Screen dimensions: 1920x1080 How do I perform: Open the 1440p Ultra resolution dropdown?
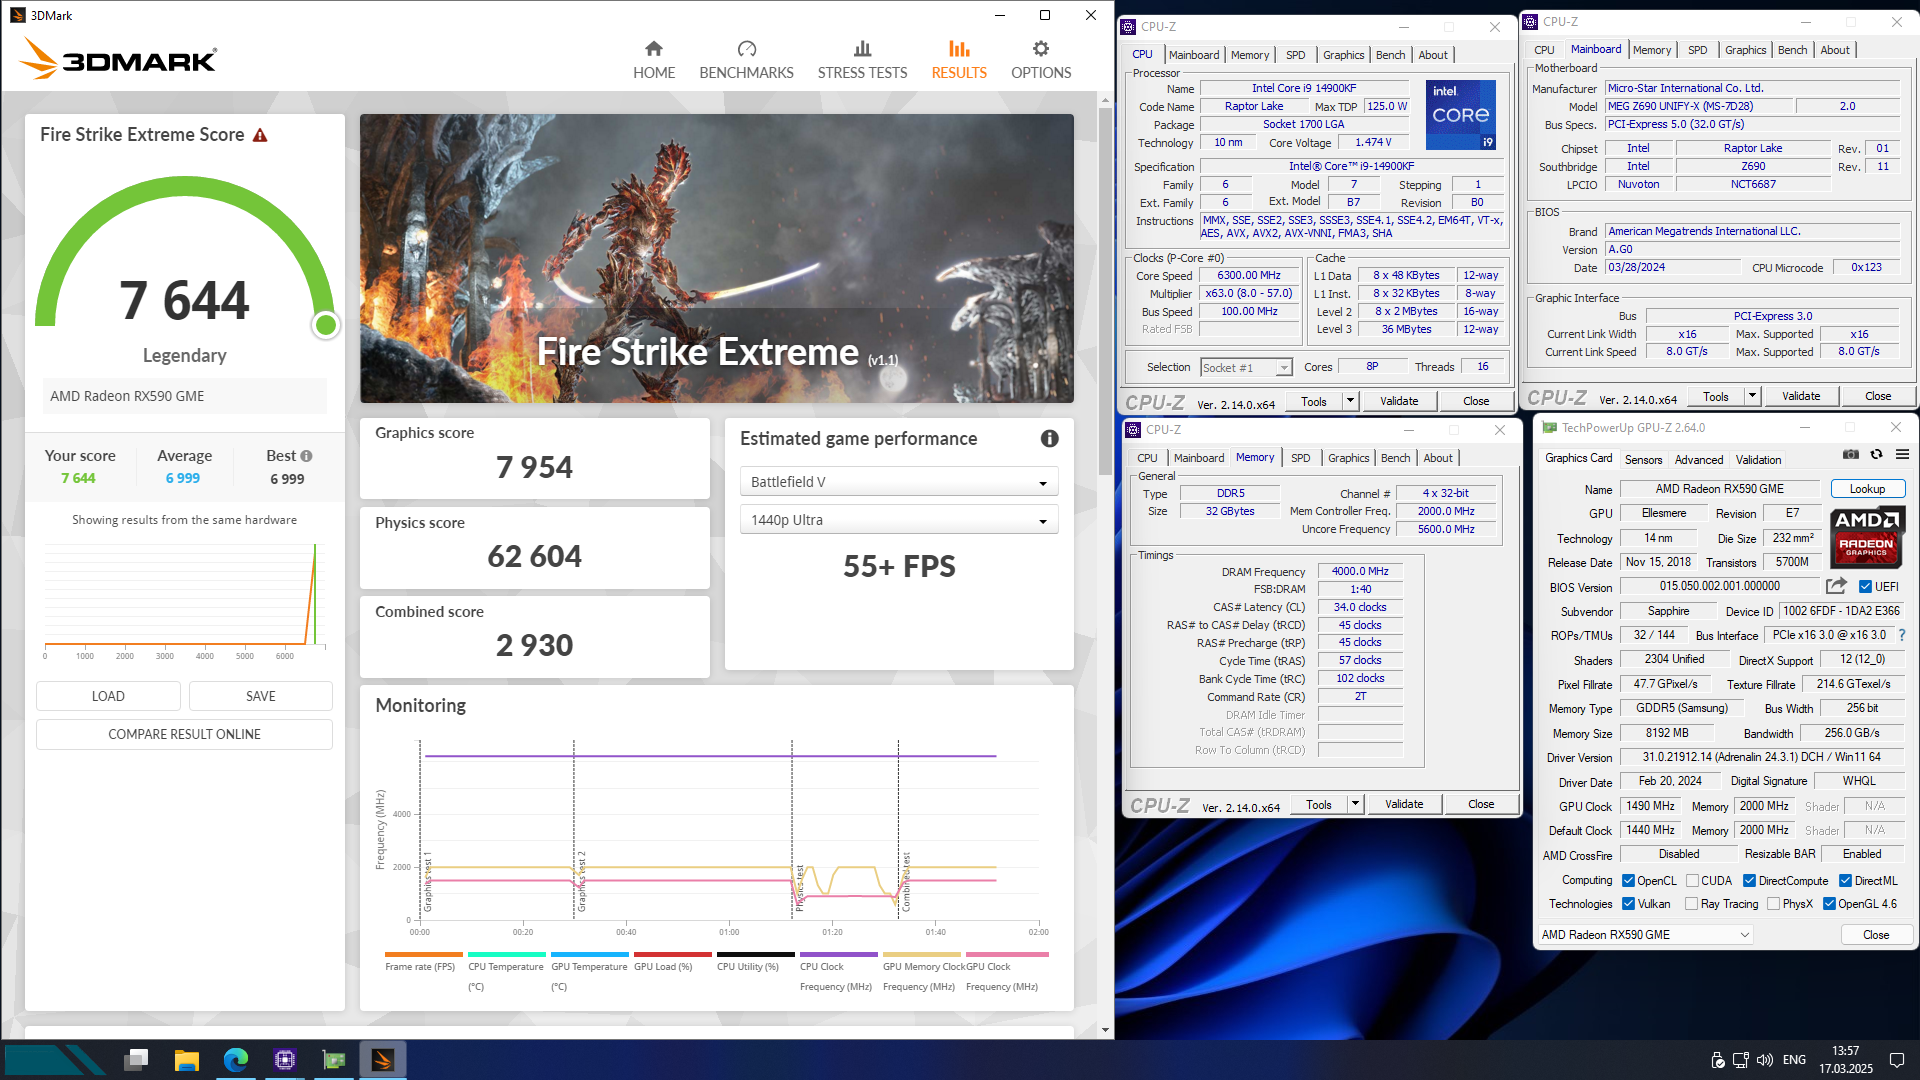click(899, 520)
